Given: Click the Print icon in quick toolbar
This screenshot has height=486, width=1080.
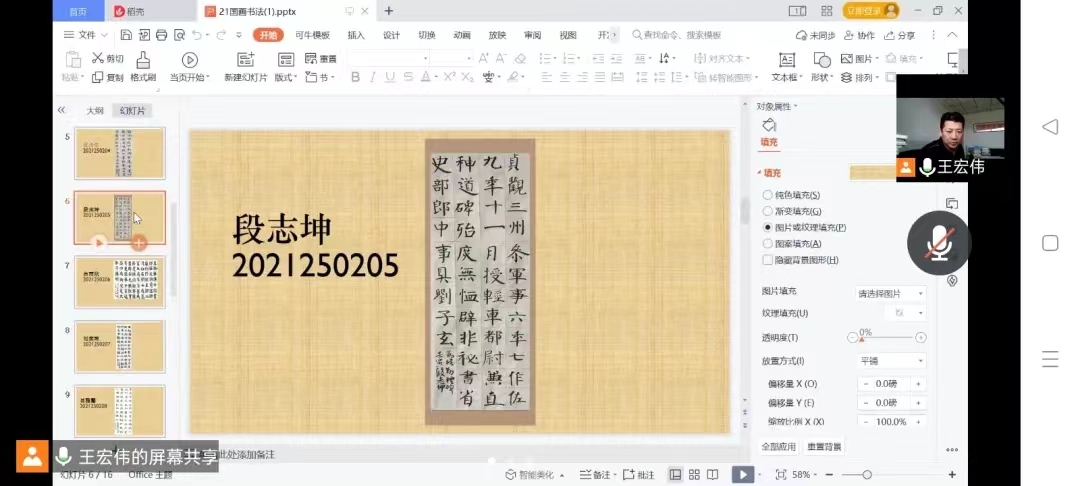Looking at the screenshot, I should [161, 35].
